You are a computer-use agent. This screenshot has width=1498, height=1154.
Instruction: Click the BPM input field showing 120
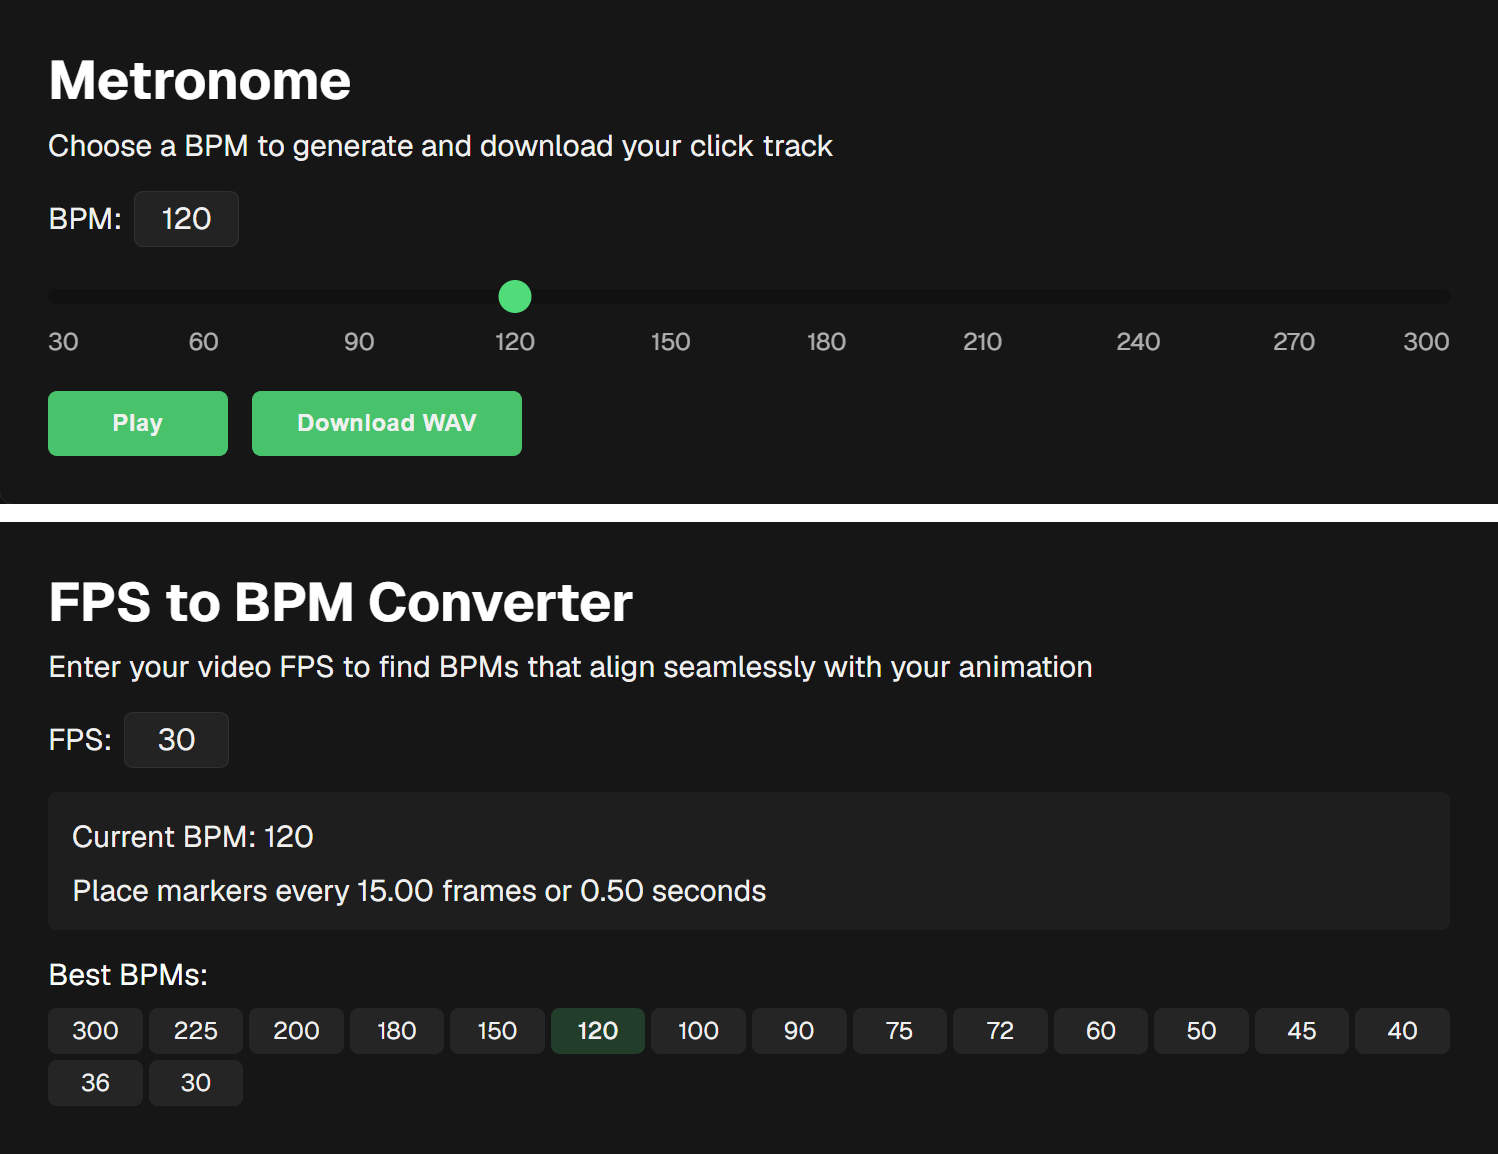[x=186, y=219]
